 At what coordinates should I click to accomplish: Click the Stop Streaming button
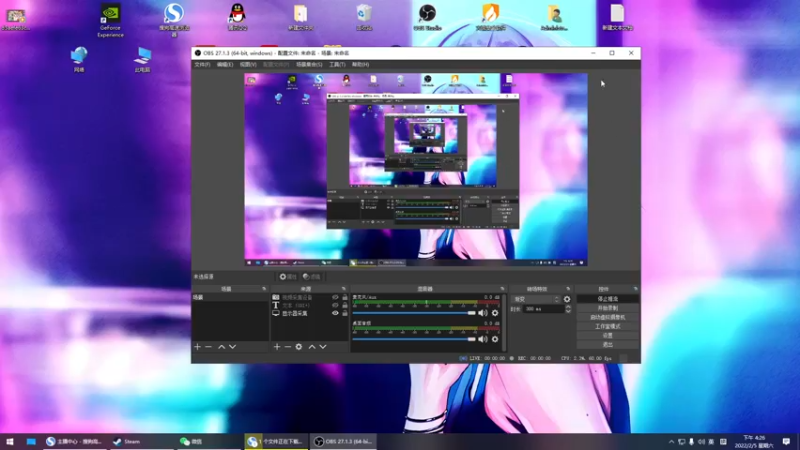point(608,299)
